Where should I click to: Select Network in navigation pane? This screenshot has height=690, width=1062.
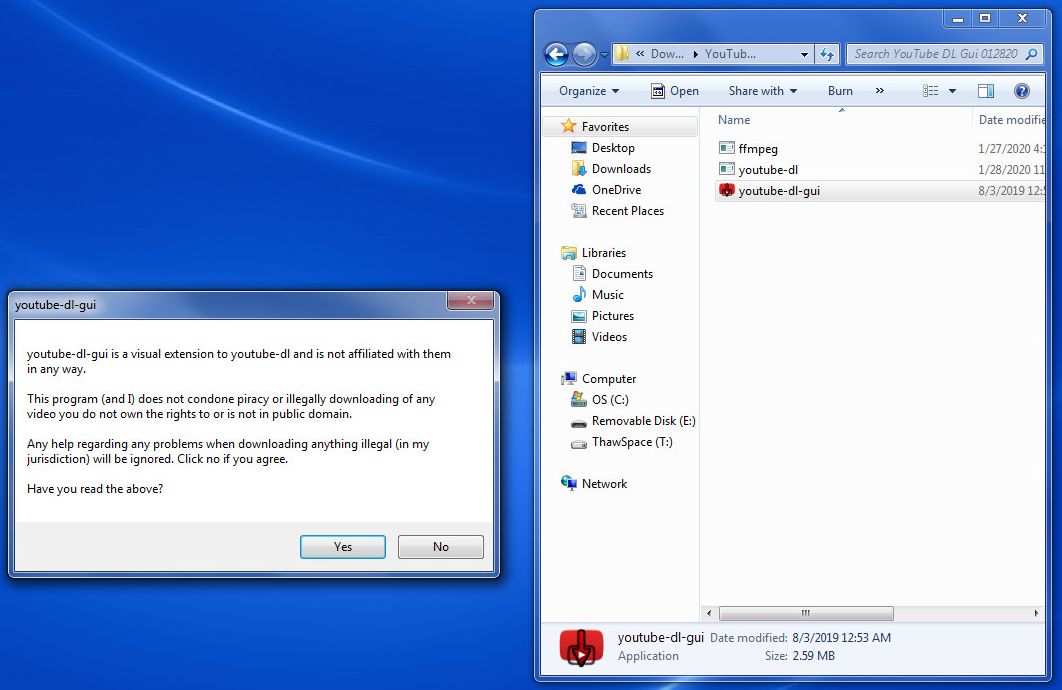click(604, 483)
